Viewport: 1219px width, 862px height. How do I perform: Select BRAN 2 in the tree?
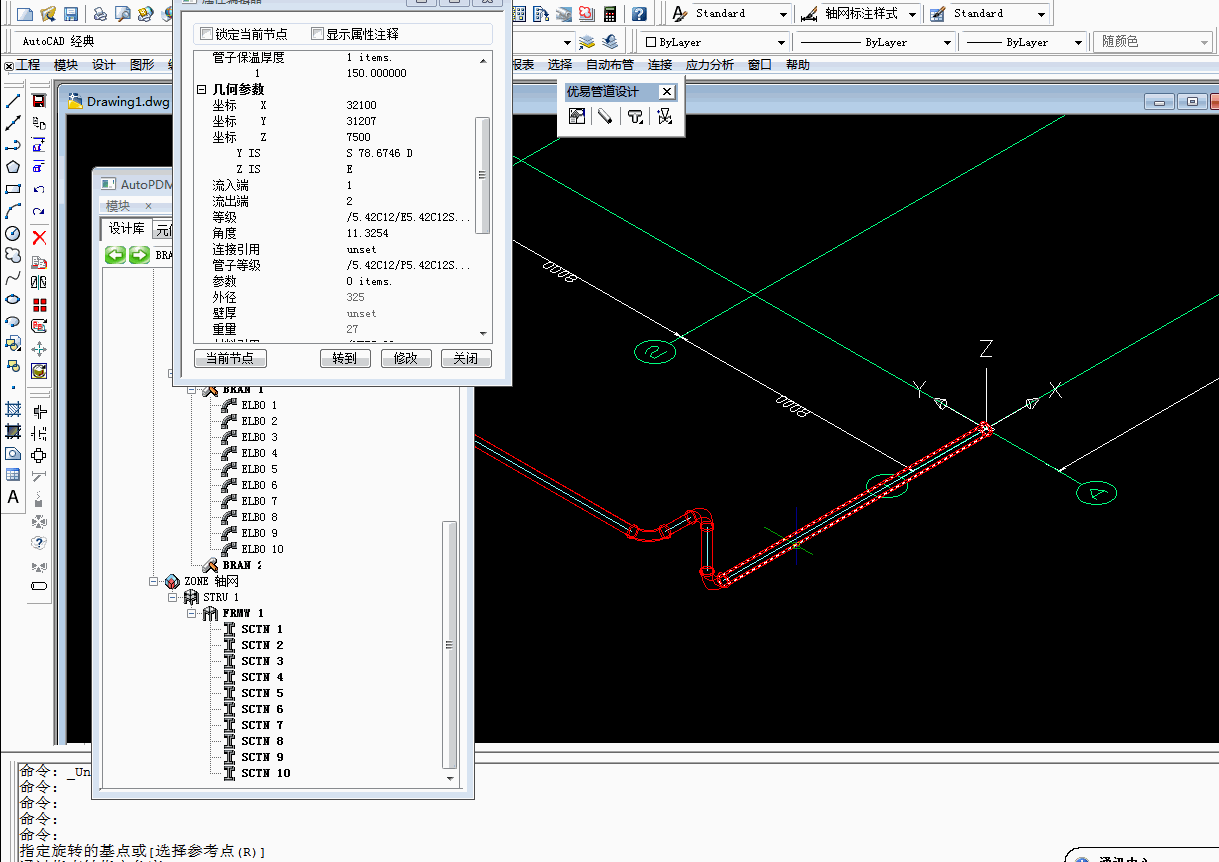point(242,565)
